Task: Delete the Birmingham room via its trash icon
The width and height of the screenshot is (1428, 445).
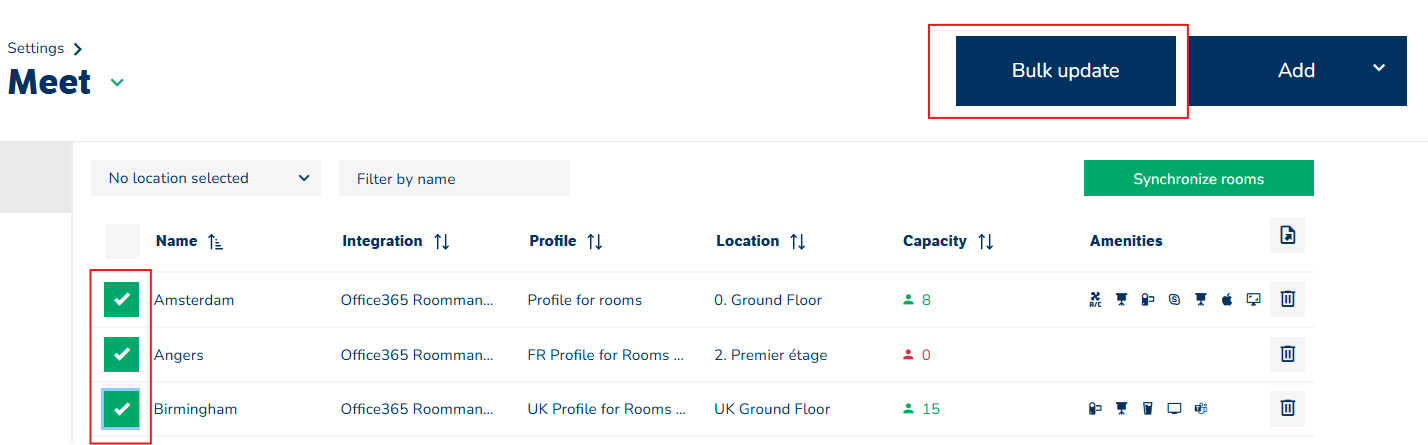Action: pos(1288,408)
